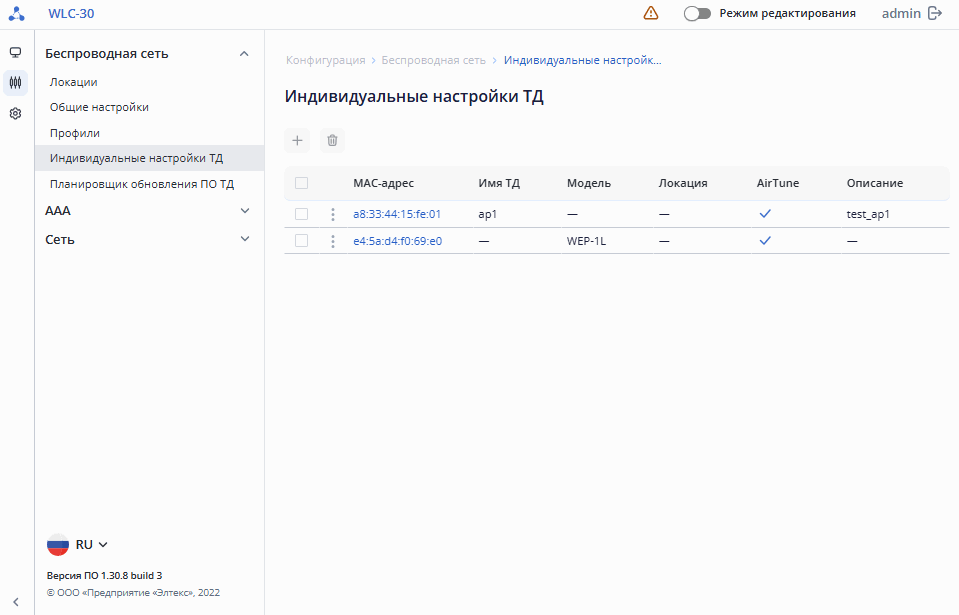
Task: Expand the AAA section
Action: [245, 211]
